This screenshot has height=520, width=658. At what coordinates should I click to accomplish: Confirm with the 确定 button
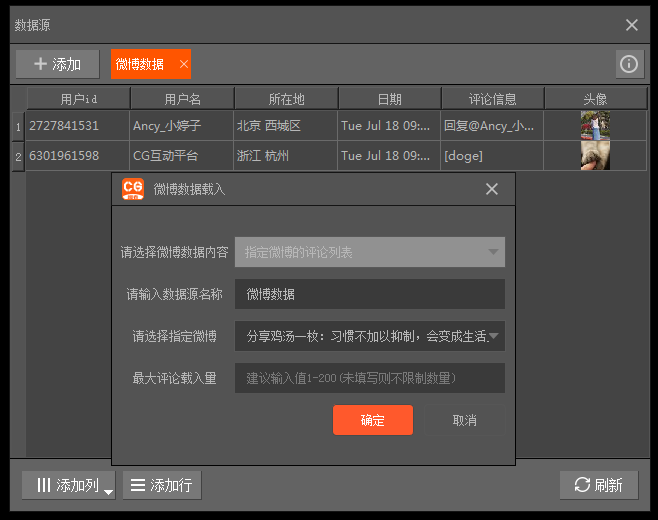click(373, 420)
